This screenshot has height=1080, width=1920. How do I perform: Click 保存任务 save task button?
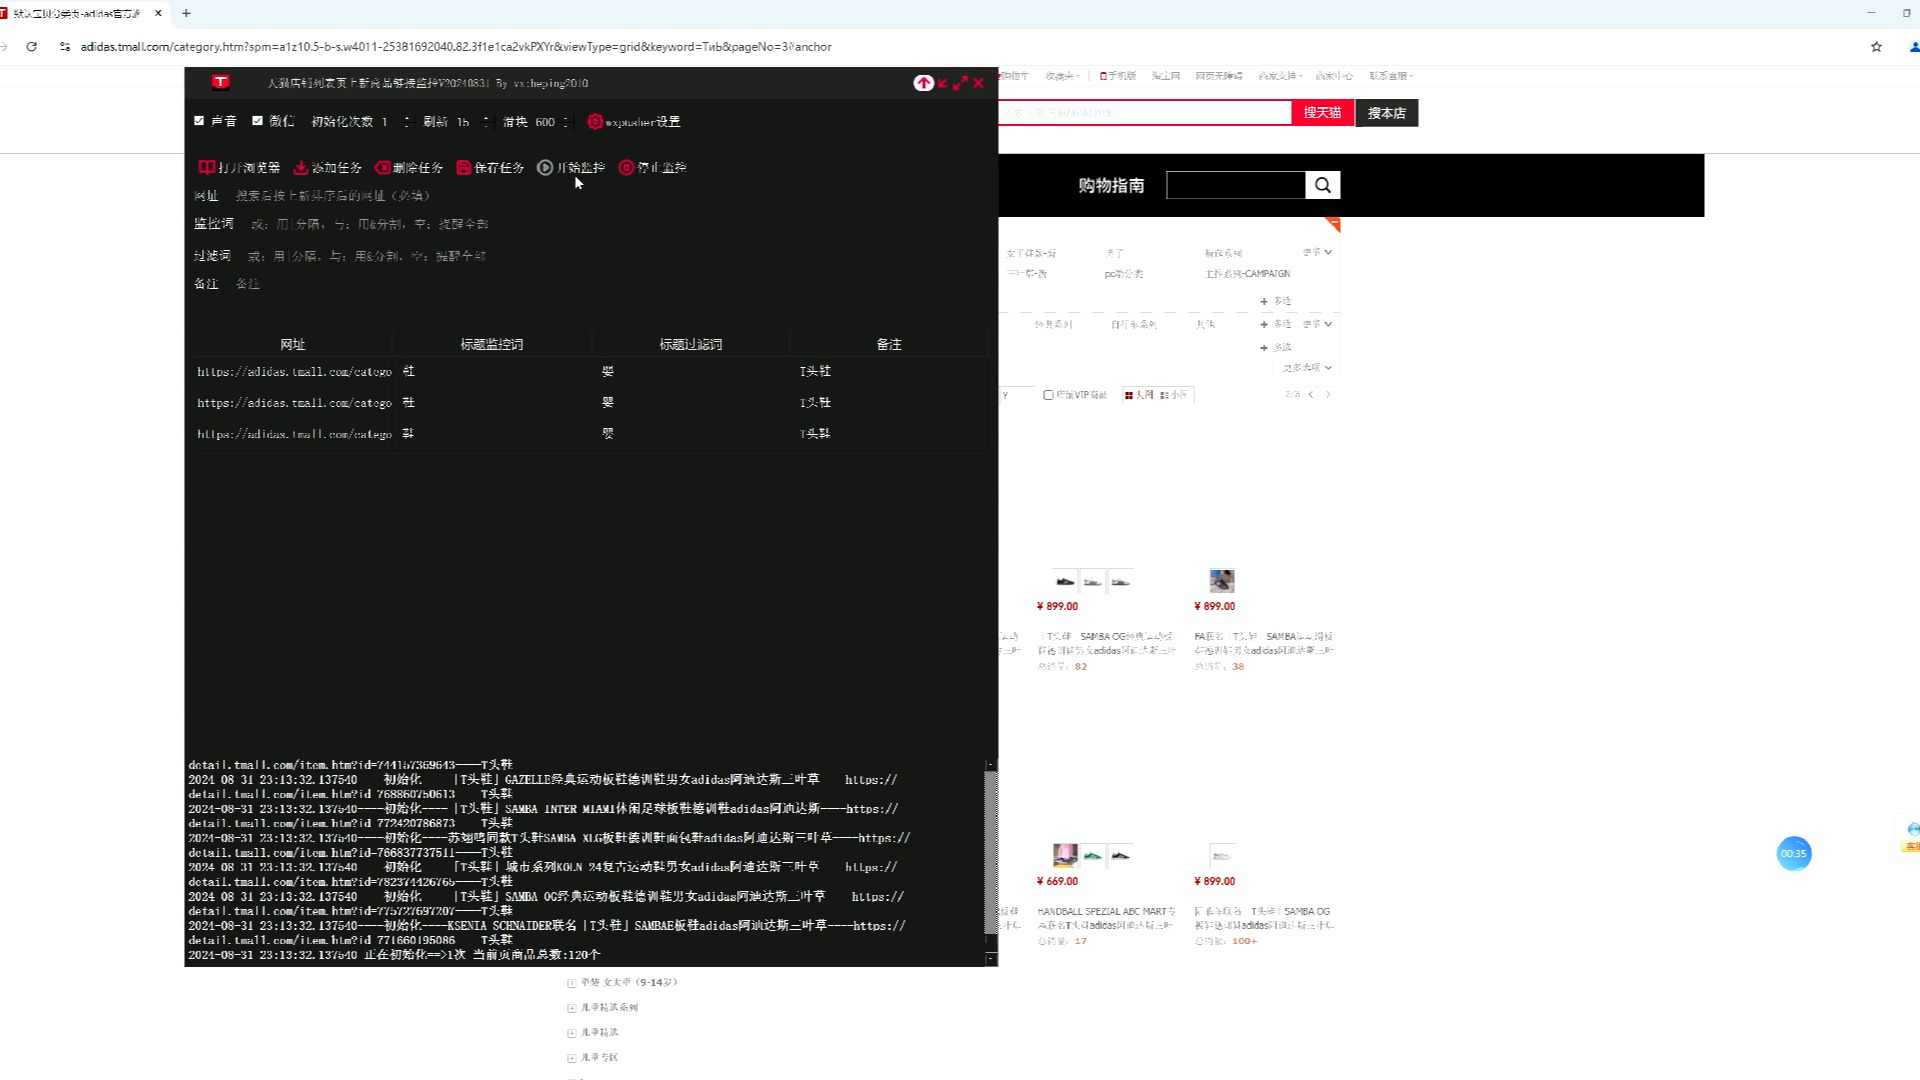coord(490,168)
